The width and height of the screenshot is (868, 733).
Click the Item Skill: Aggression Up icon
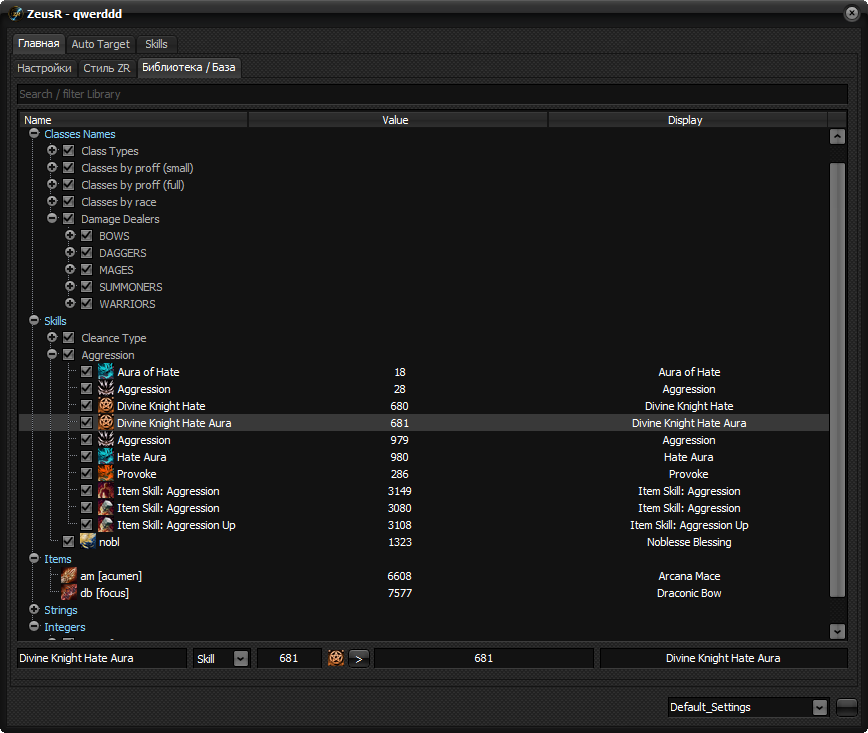pos(106,524)
